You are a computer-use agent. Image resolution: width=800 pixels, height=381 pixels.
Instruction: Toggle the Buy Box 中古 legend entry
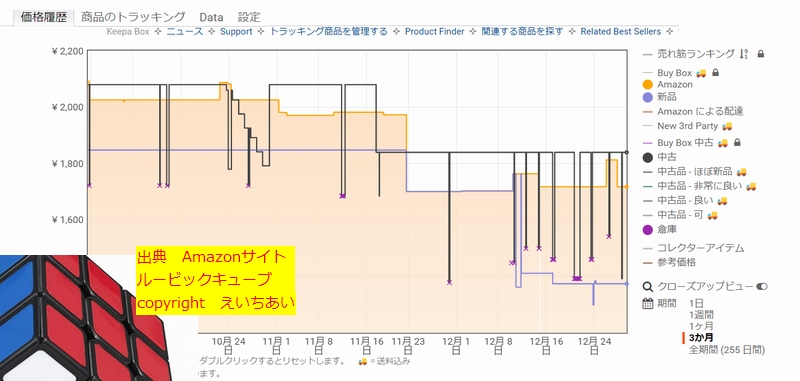685,143
